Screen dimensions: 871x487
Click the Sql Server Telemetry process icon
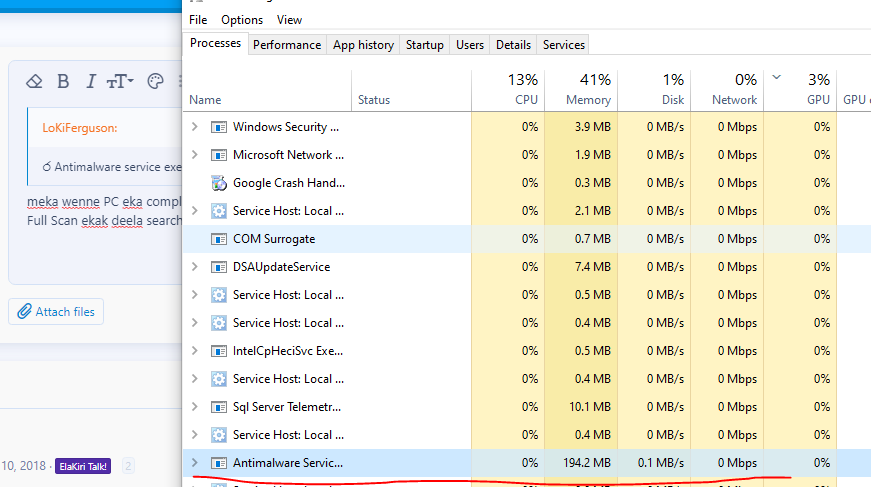[x=219, y=407]
